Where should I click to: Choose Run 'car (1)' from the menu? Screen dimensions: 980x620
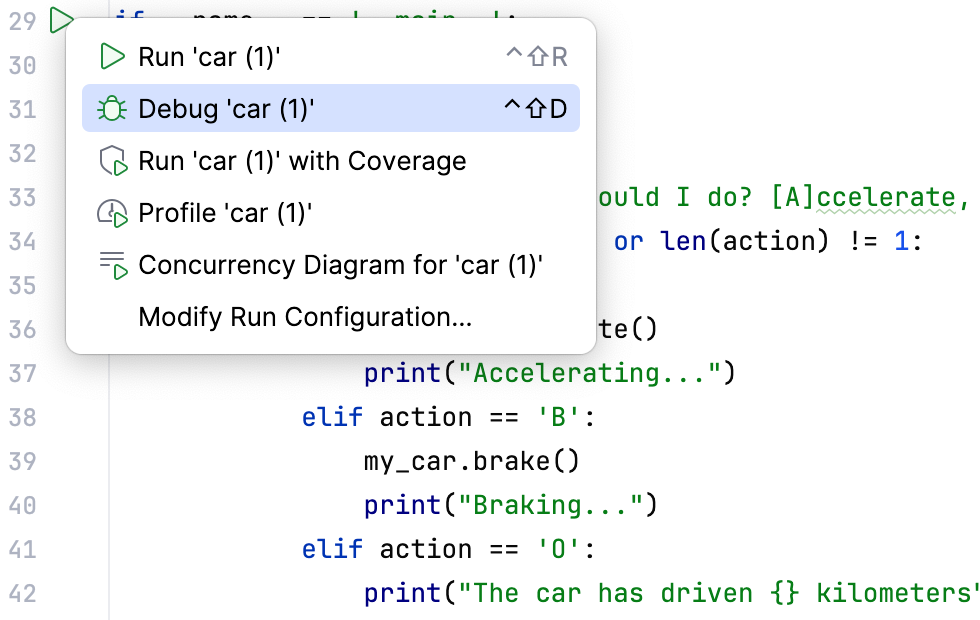pyautogui.click(x=210, y=57)
